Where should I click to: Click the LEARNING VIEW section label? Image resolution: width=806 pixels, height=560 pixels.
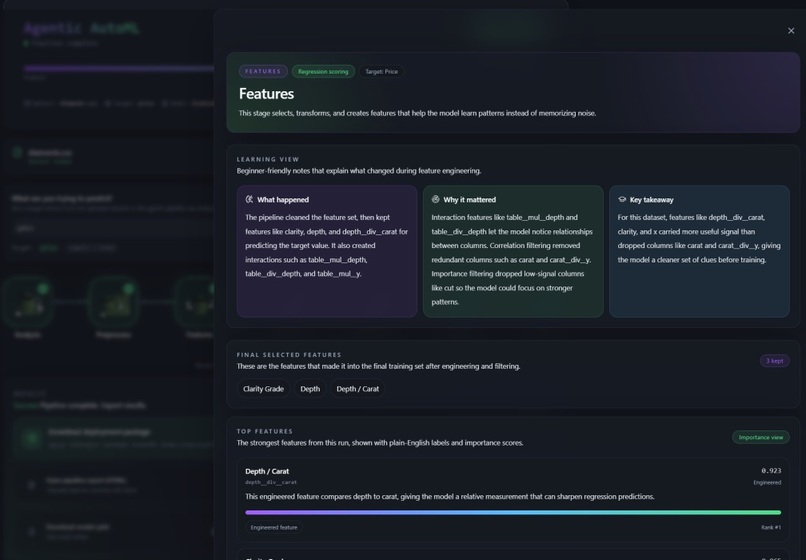coord(268,159)
